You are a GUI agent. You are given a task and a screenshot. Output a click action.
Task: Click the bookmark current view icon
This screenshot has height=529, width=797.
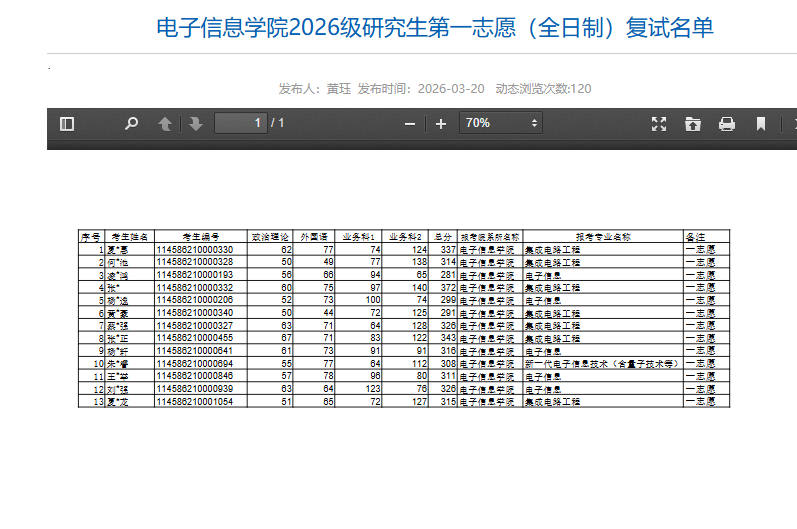pos(761,123)
